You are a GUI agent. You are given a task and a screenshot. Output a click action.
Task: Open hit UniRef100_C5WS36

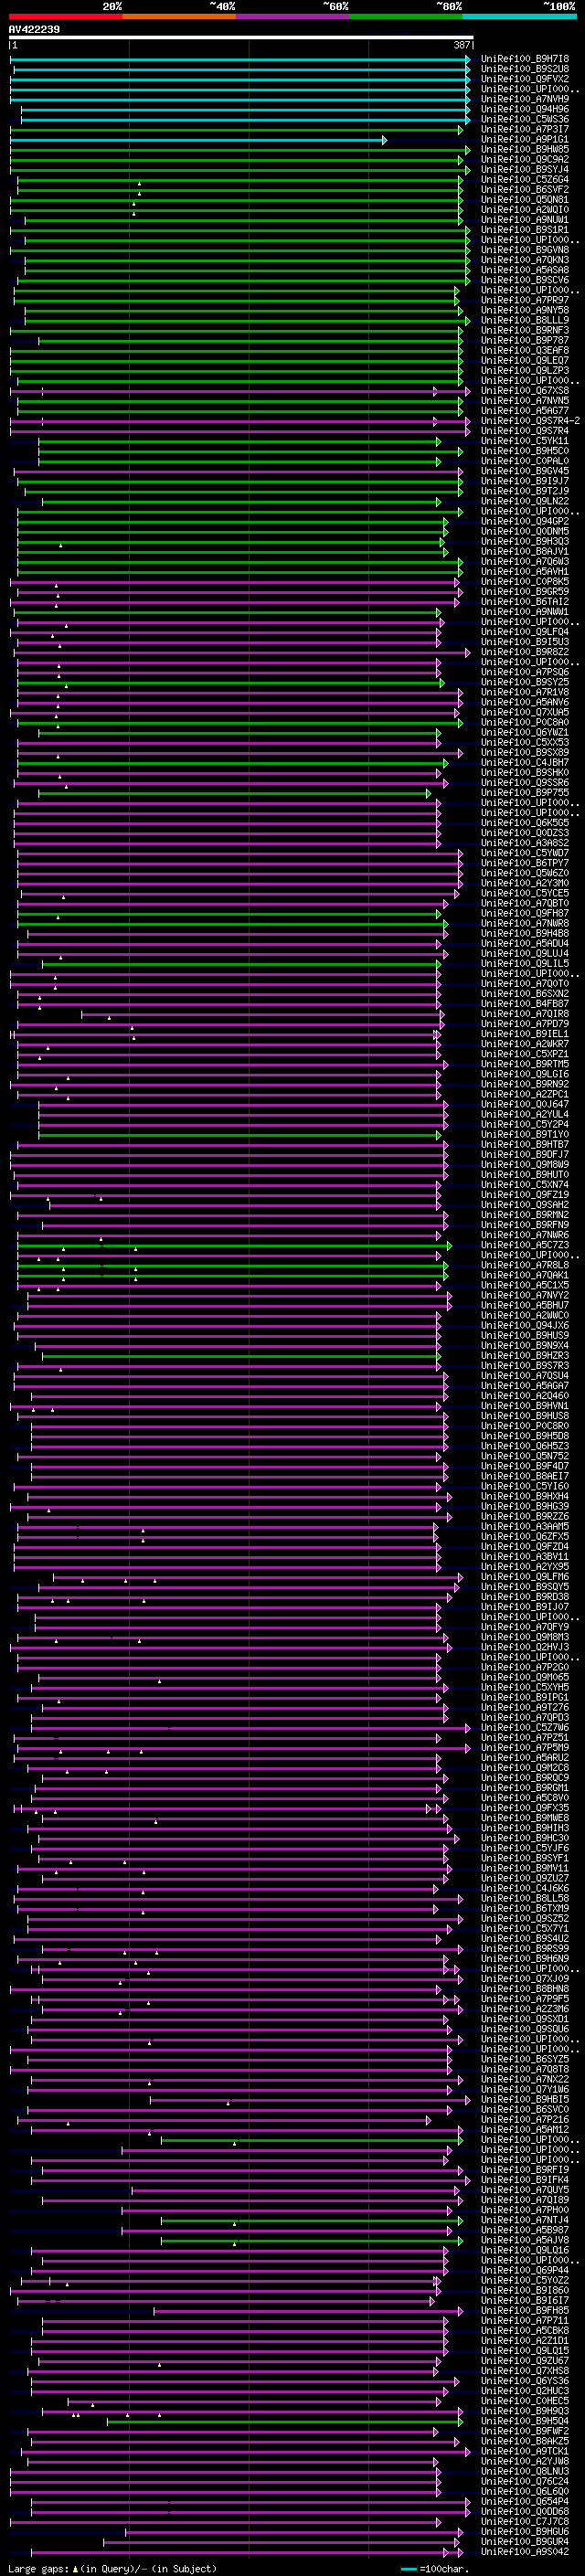[x=525, y=119]
